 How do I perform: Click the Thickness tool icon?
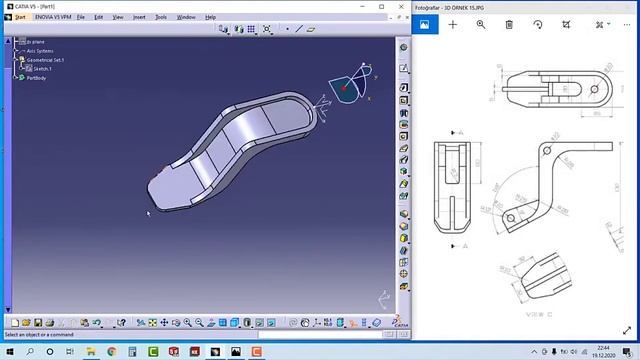[x=403, y=262]
